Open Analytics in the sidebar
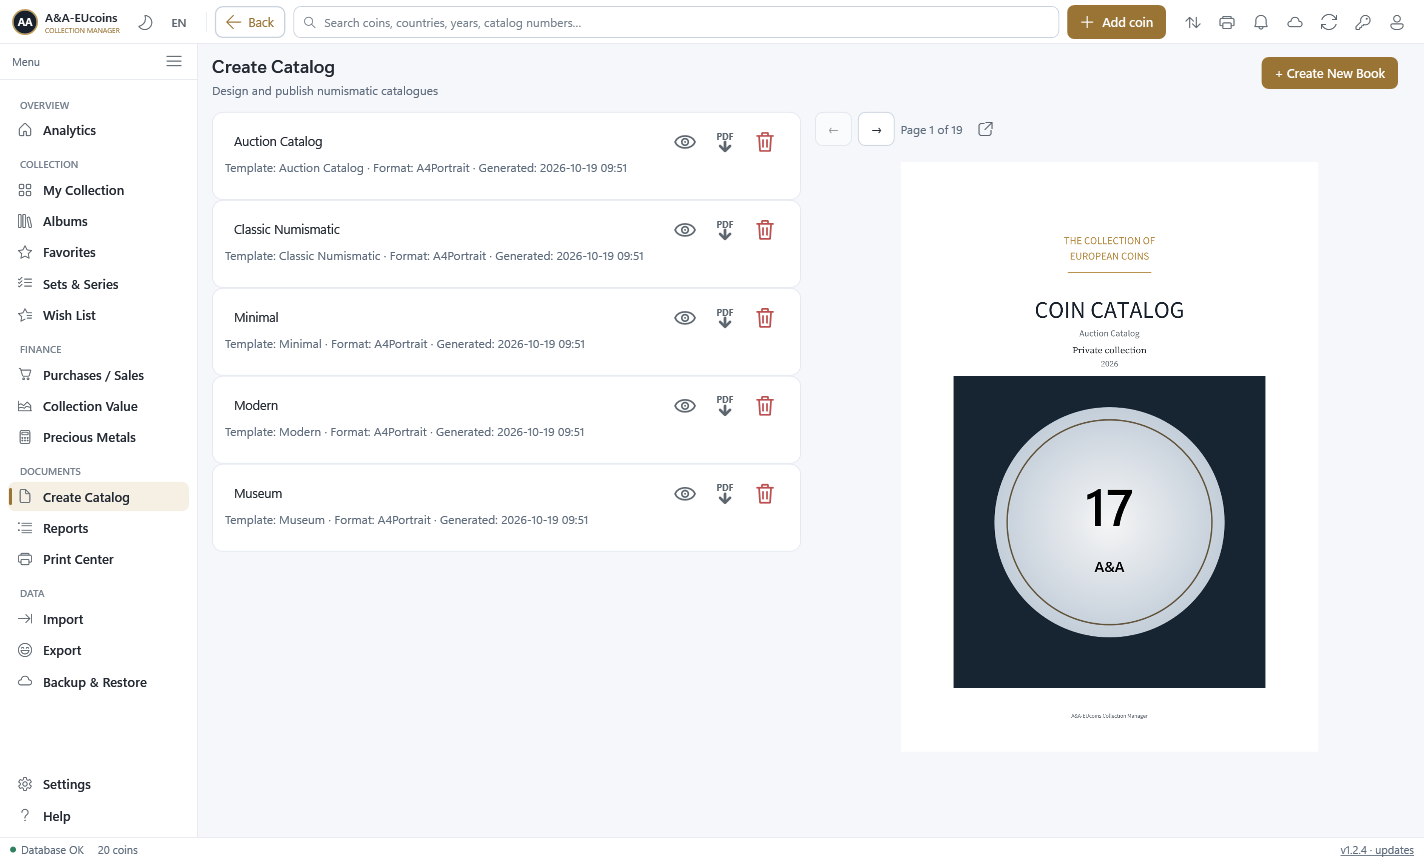This screenshot has height=861, width=1424. pyautogui.click(x=98, y=130)
